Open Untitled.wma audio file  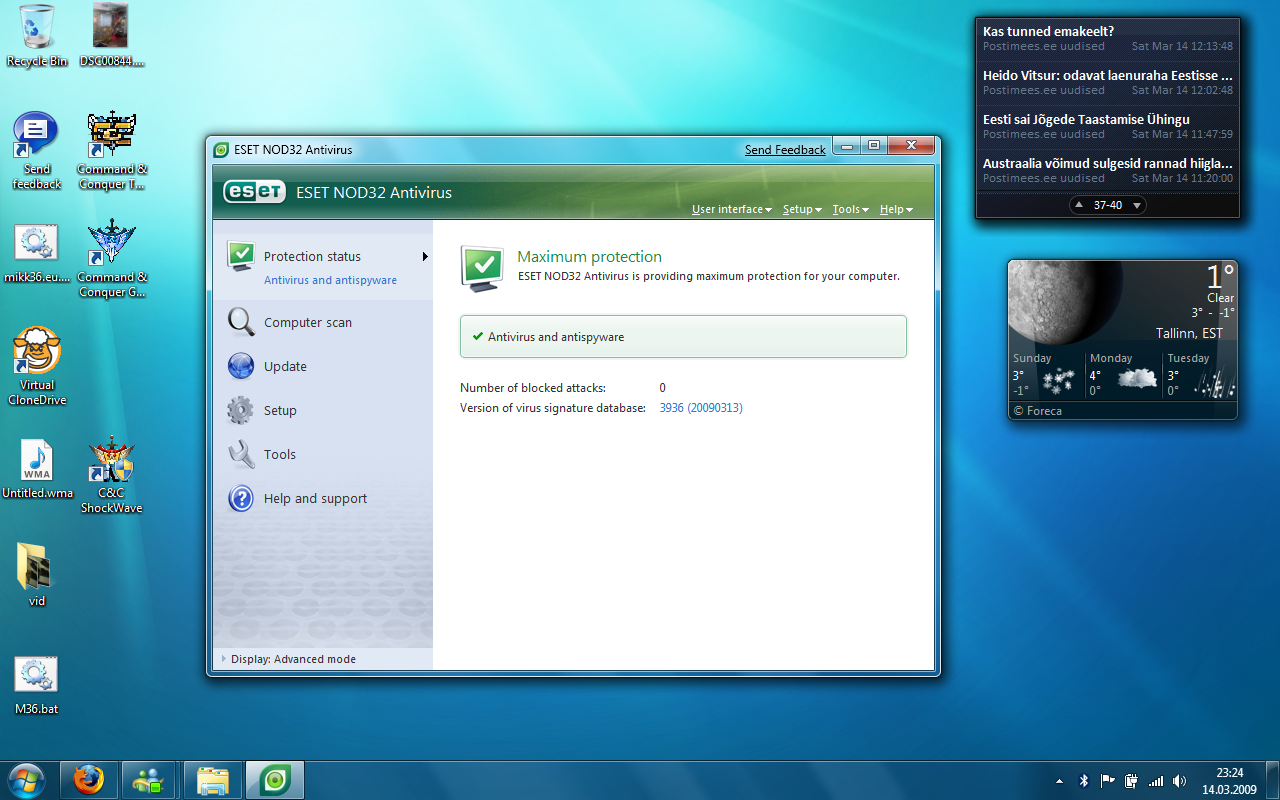coord(37,469)
